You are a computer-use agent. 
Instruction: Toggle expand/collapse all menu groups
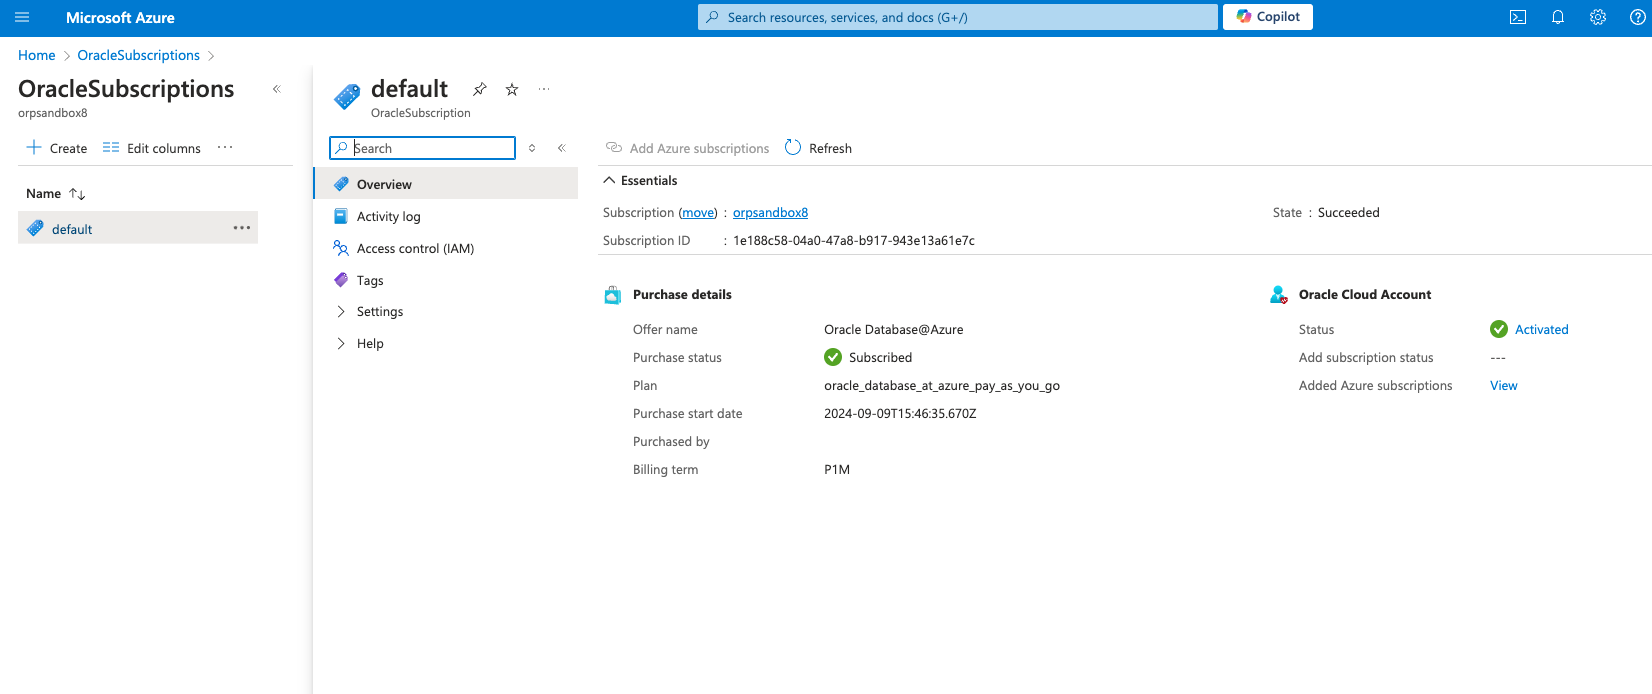(532, 148)
